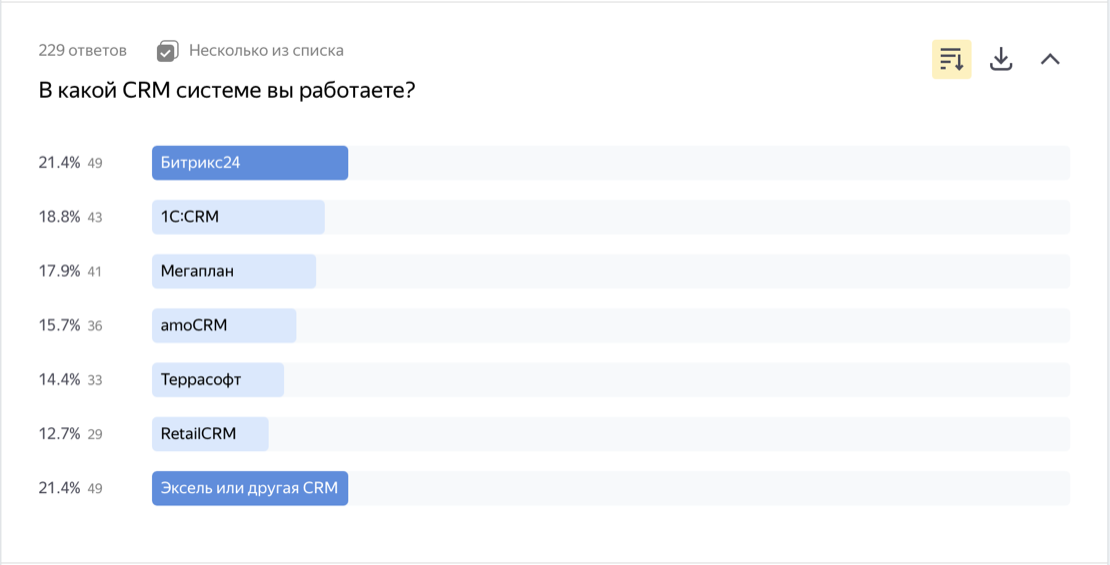Collapse the question card with chevron
The width and height of the screenshot is (1110, 565).
coord(1051,59)
